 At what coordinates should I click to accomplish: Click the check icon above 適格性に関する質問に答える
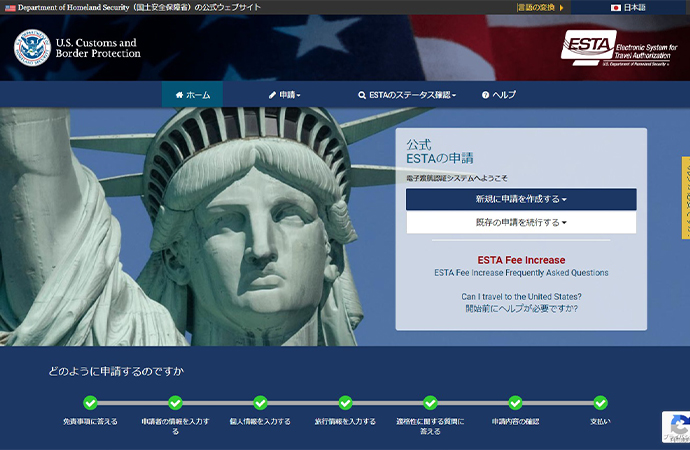[x=430, y=402]
